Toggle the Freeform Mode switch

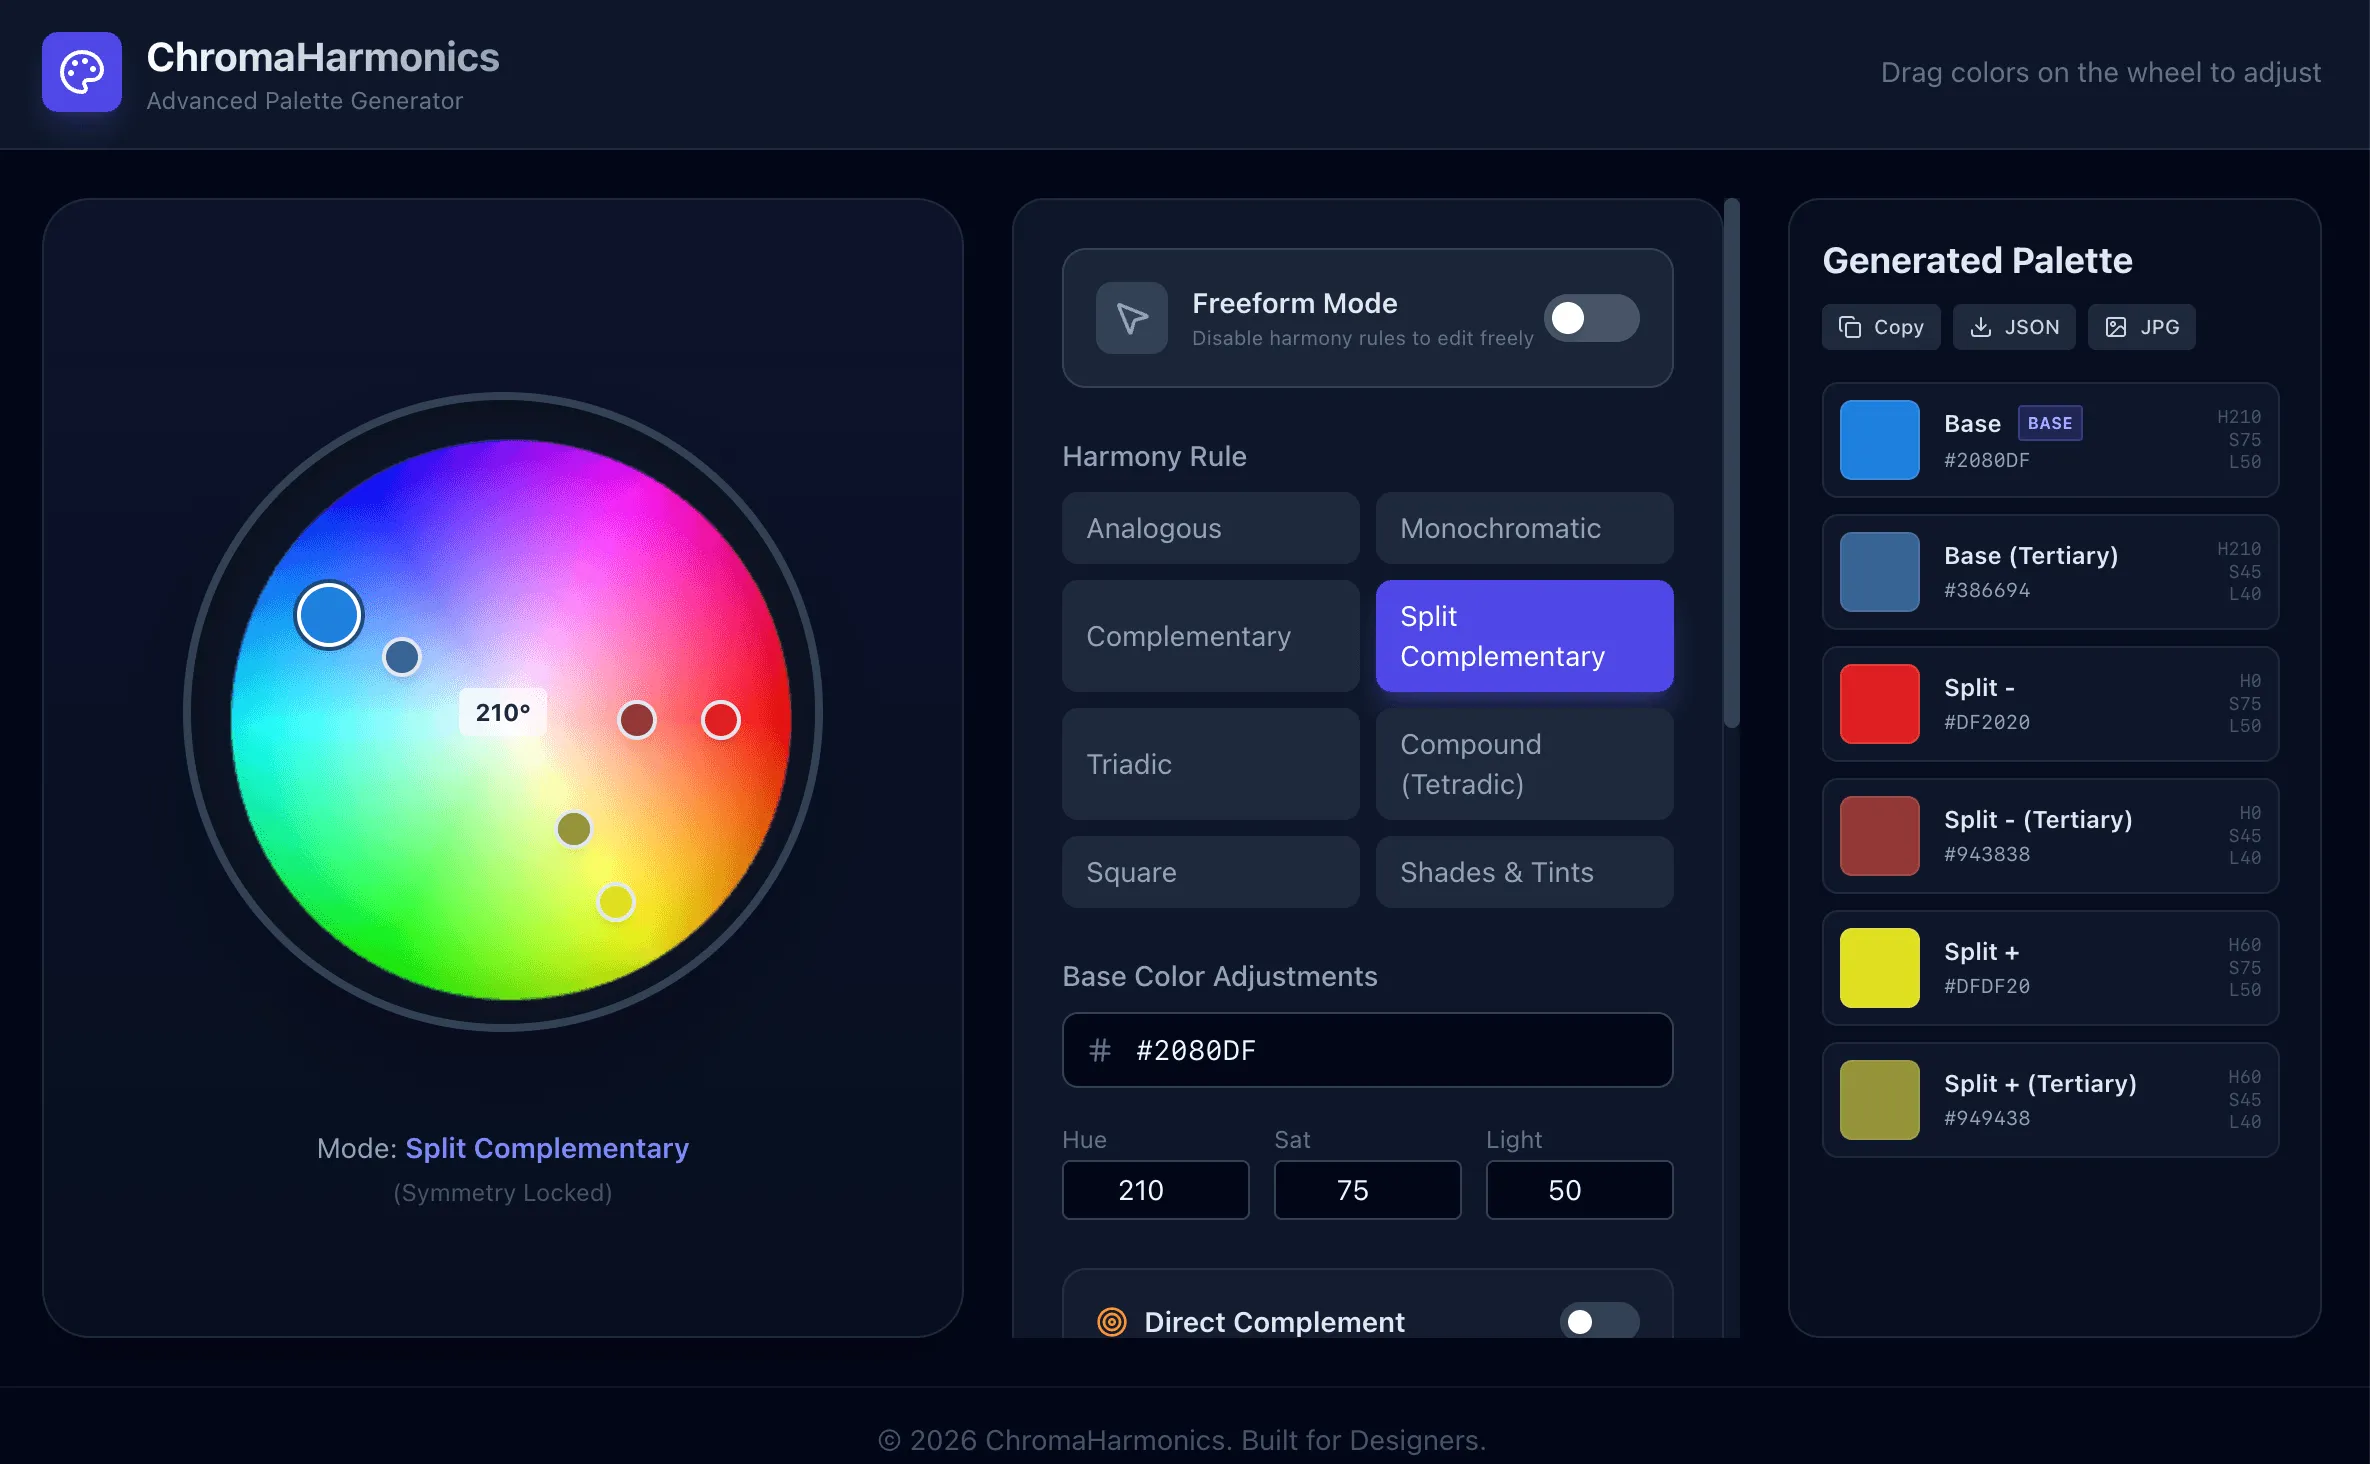coord(1592,318)
